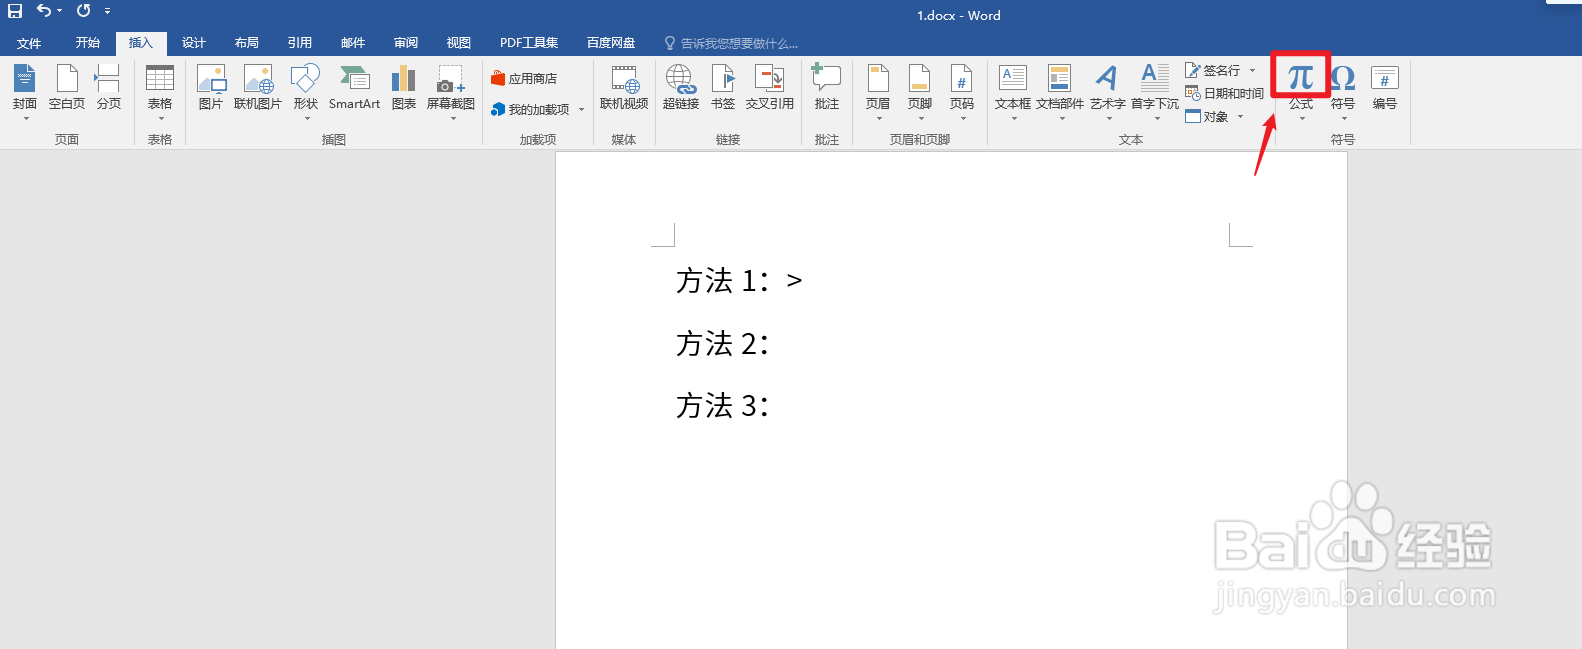Expand the 屏幕截图 dropdown arrow
This screenshot has width=1582, height=649.
[453, 118]
